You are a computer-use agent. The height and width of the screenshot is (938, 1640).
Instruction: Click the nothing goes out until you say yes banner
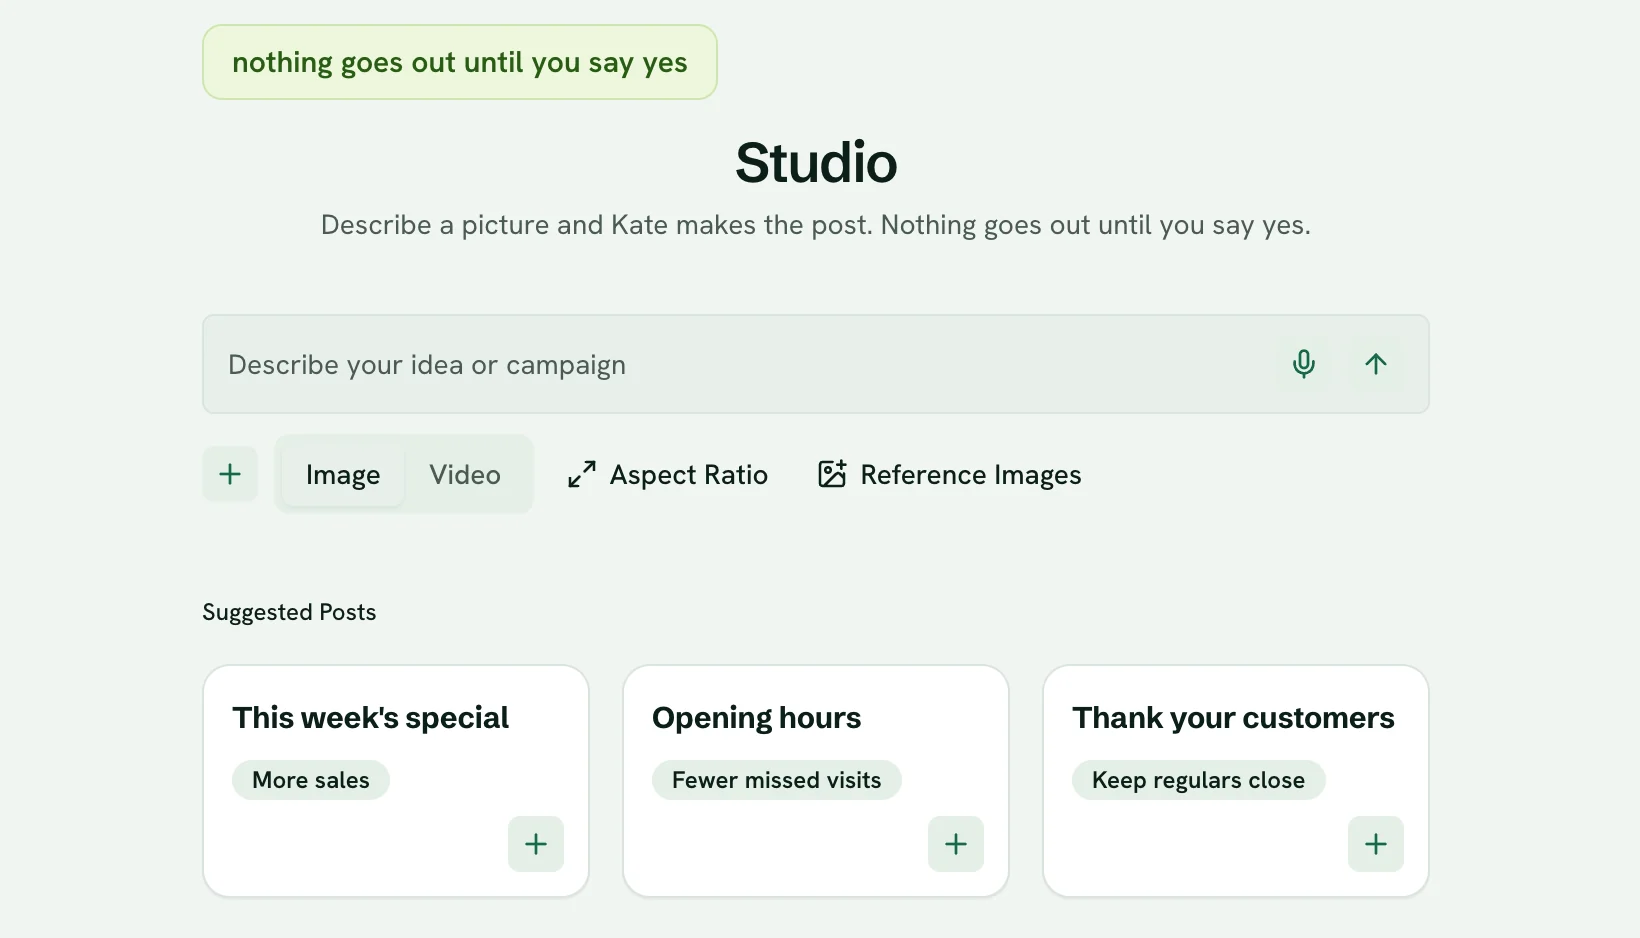[x=460, y=62]
